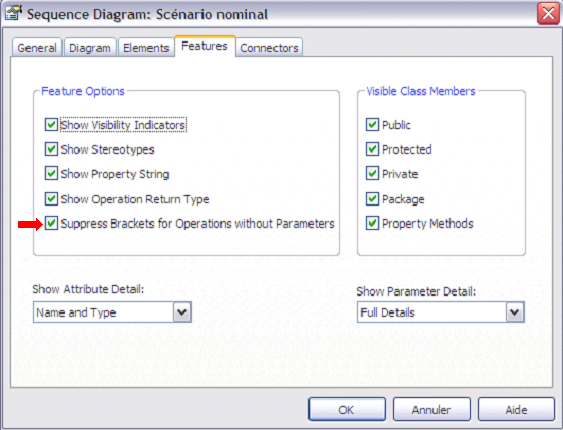Confirm settings with OK button
This screenshot has height=430, width=563.
(346, 409)
